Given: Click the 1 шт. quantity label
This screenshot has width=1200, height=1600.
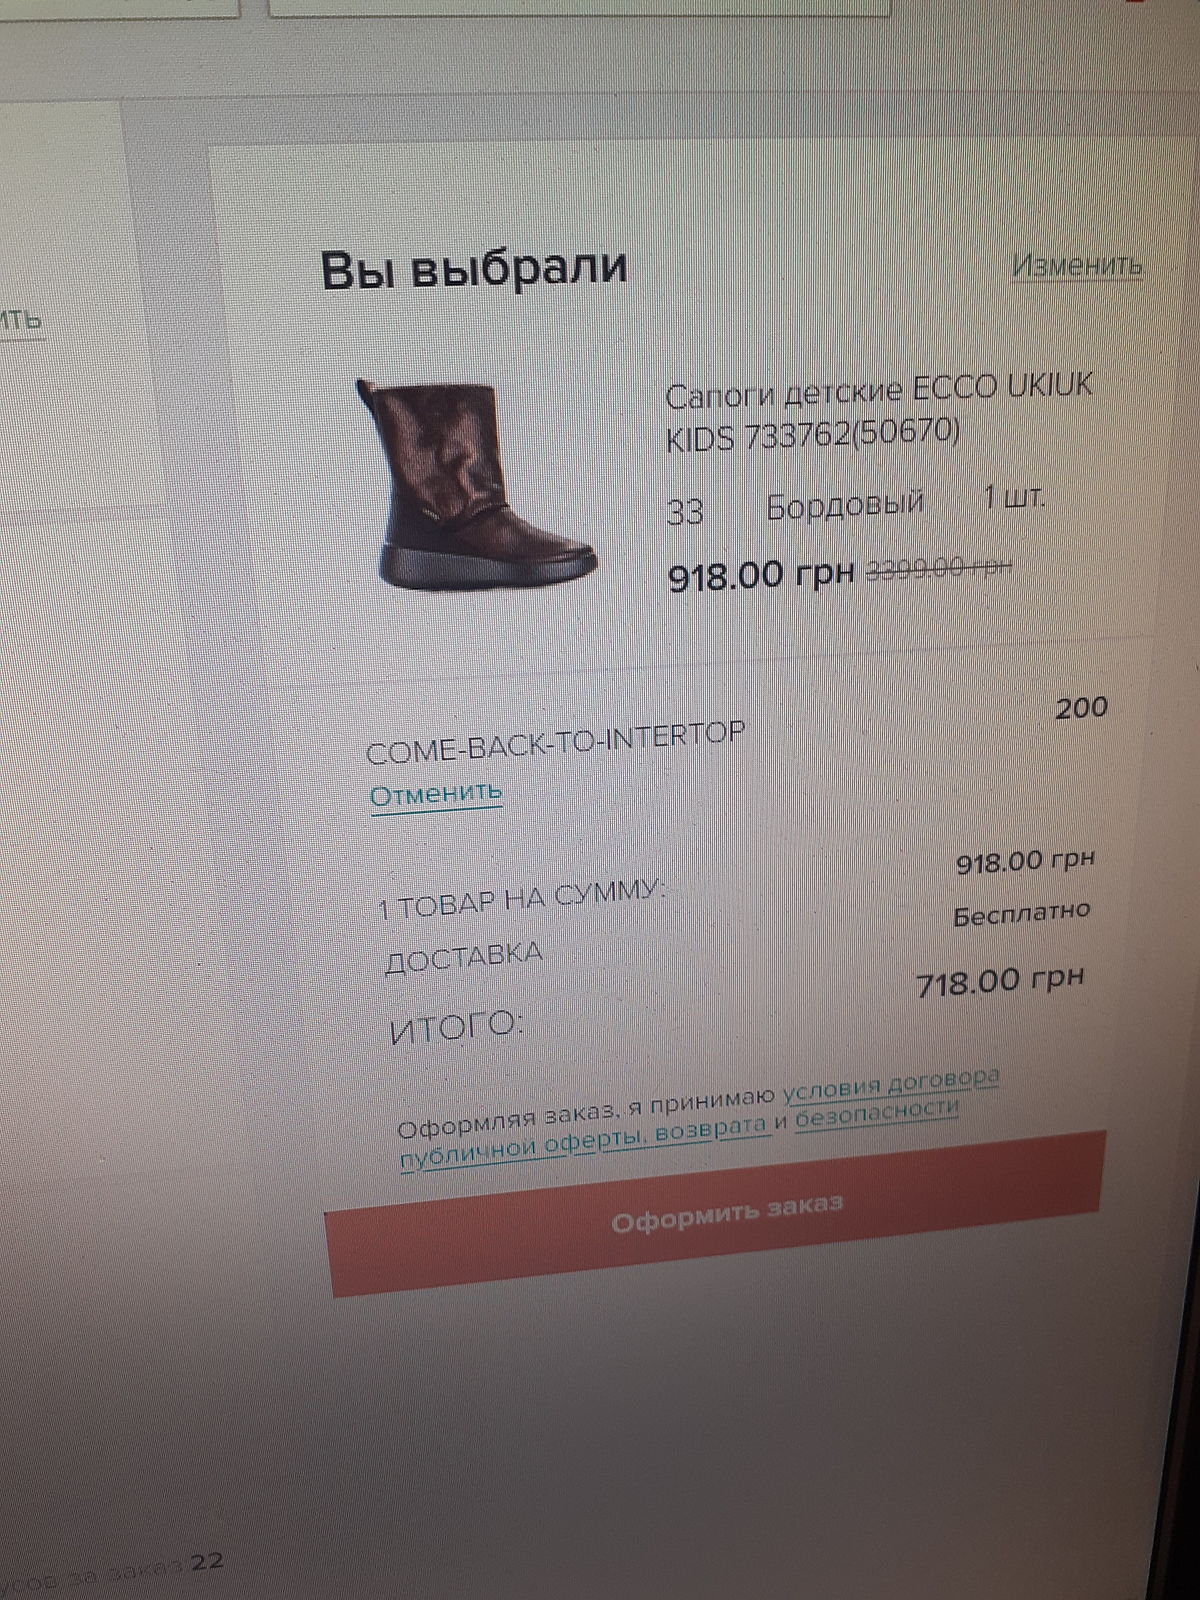Looking at the screenshot, I should pyautogui.click(x=1014, y=497).
